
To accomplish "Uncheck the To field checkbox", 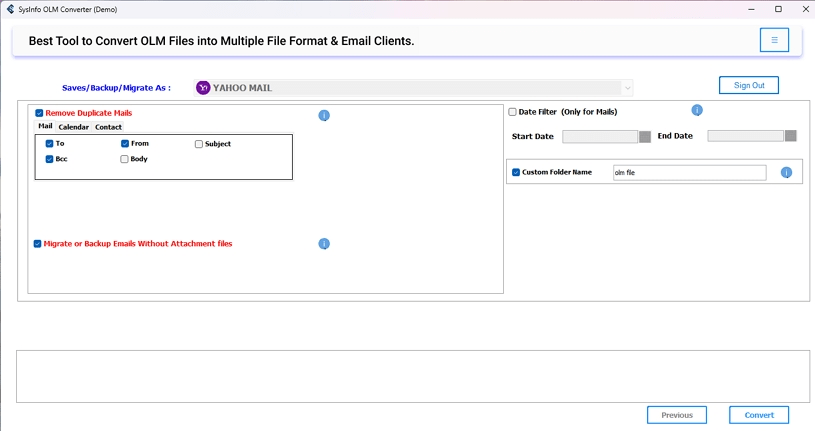I will click(x=49, y=143).
